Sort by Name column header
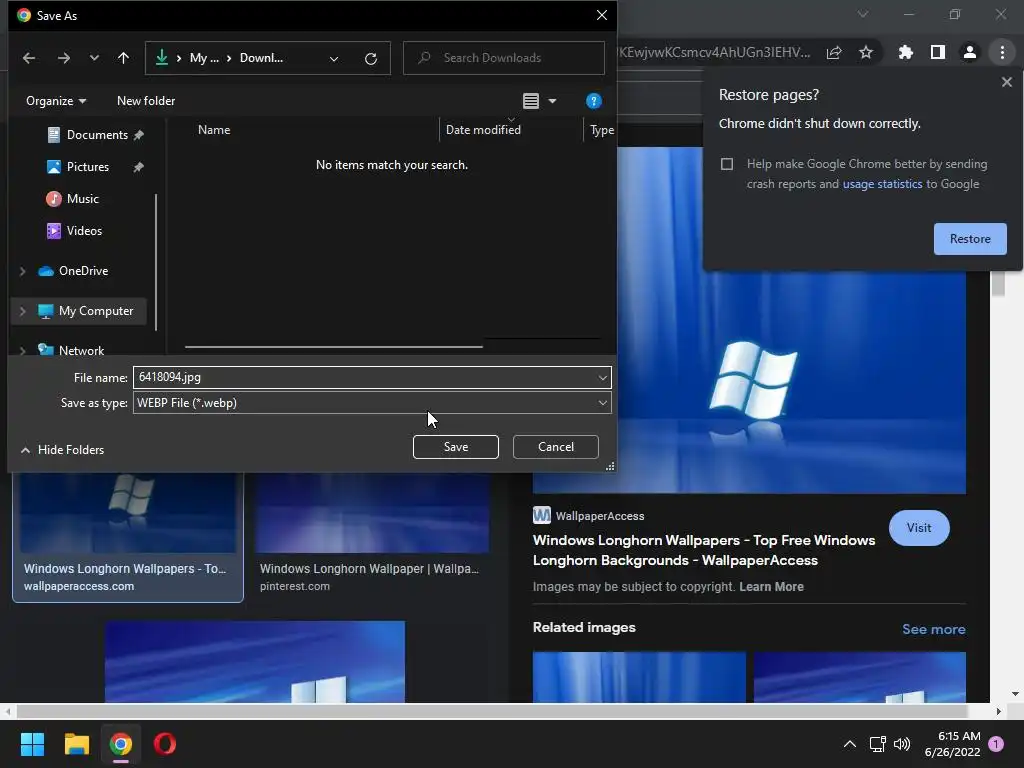 214,129
